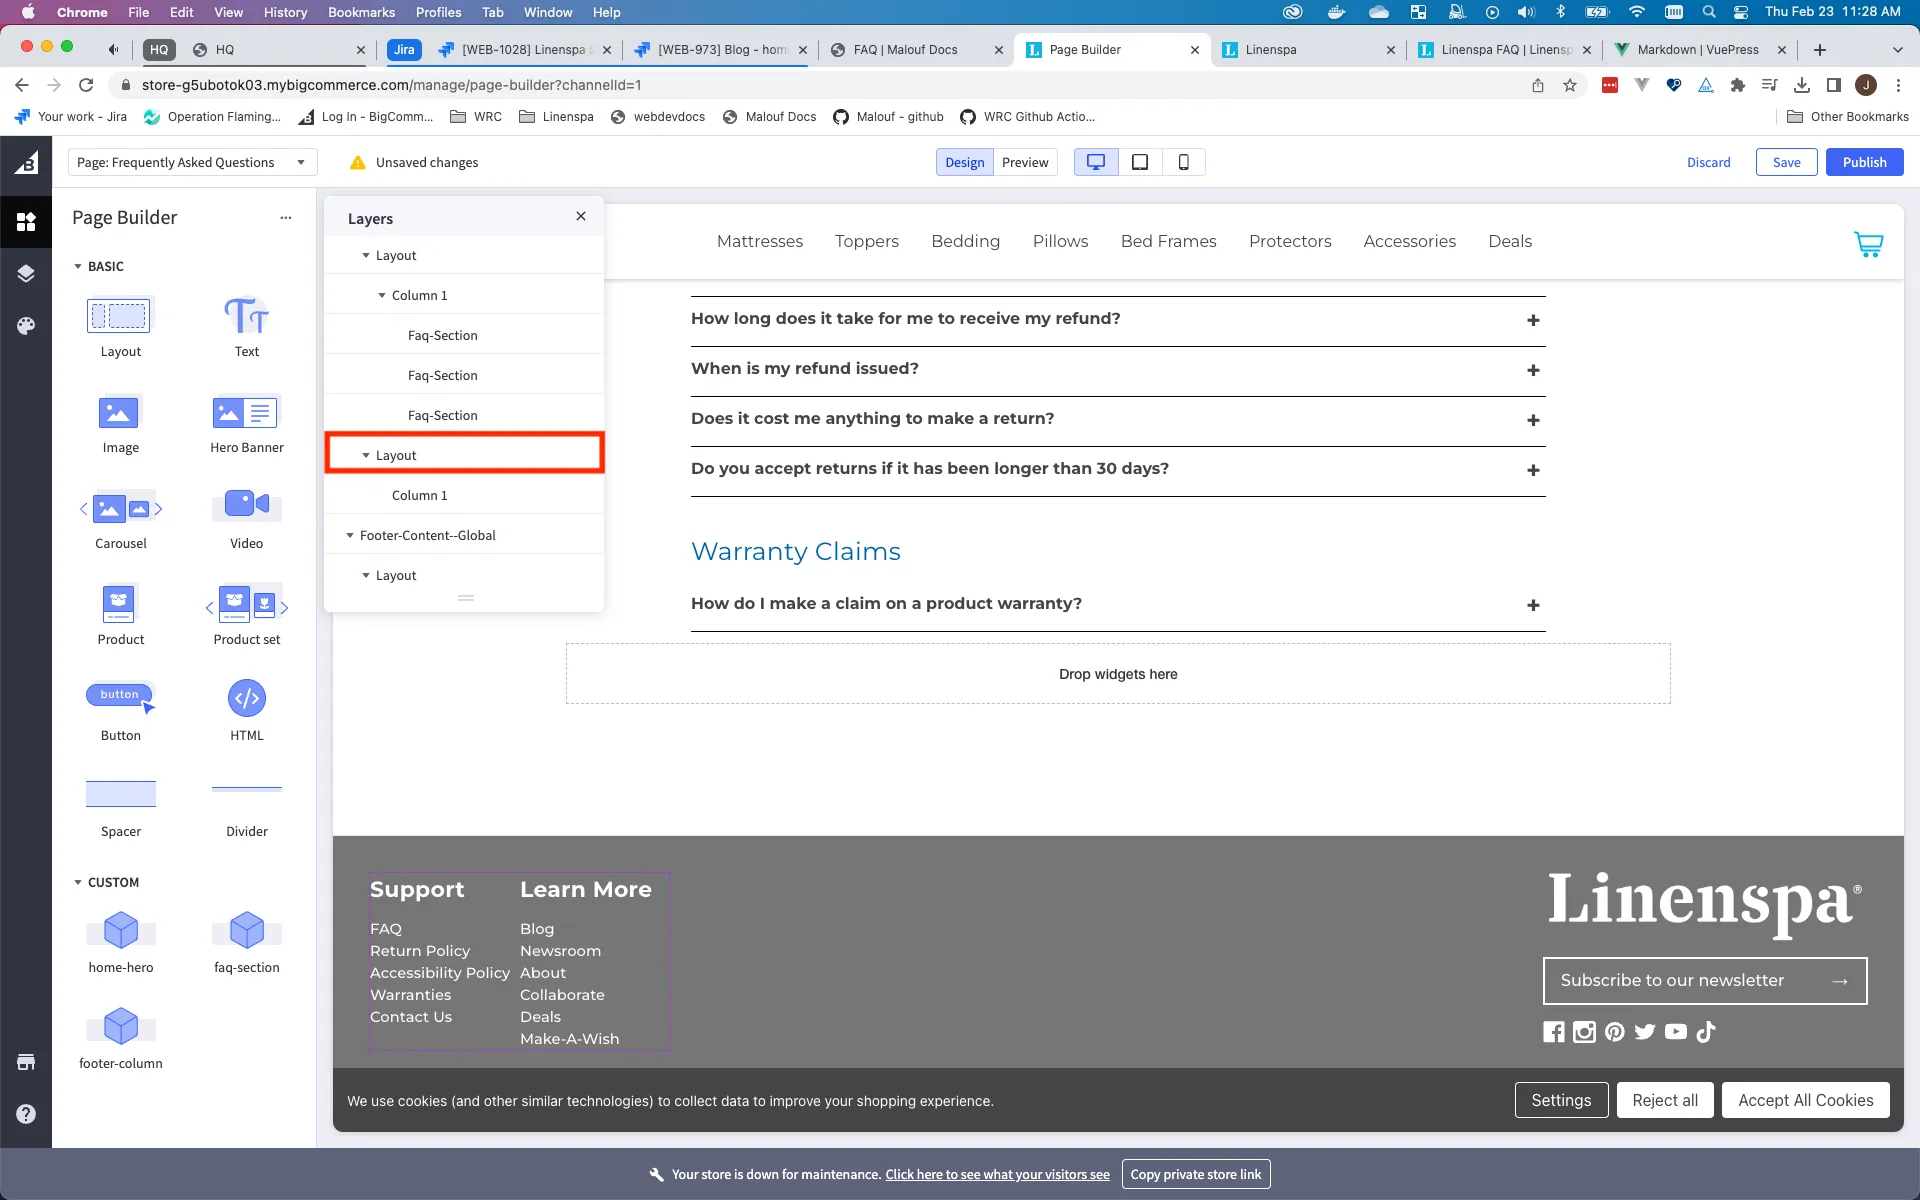This screenshot has height=1200, width=1920.
Task: Open the Bookmarks menu in the menu bar
Action: point(361,12)
